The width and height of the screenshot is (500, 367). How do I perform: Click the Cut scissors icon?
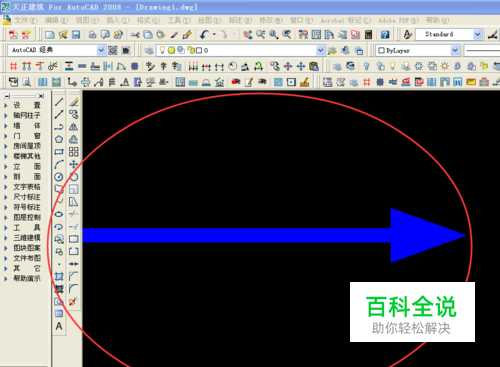[x=135, y=34]
